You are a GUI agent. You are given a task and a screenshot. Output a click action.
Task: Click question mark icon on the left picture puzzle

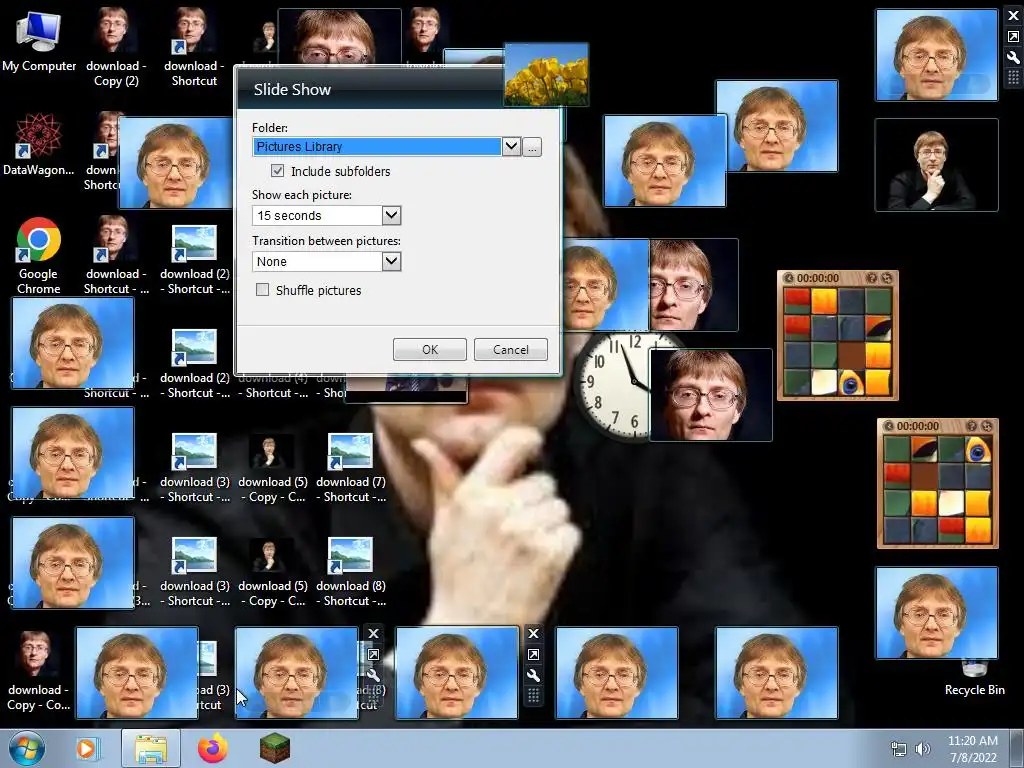coord(871,278)
